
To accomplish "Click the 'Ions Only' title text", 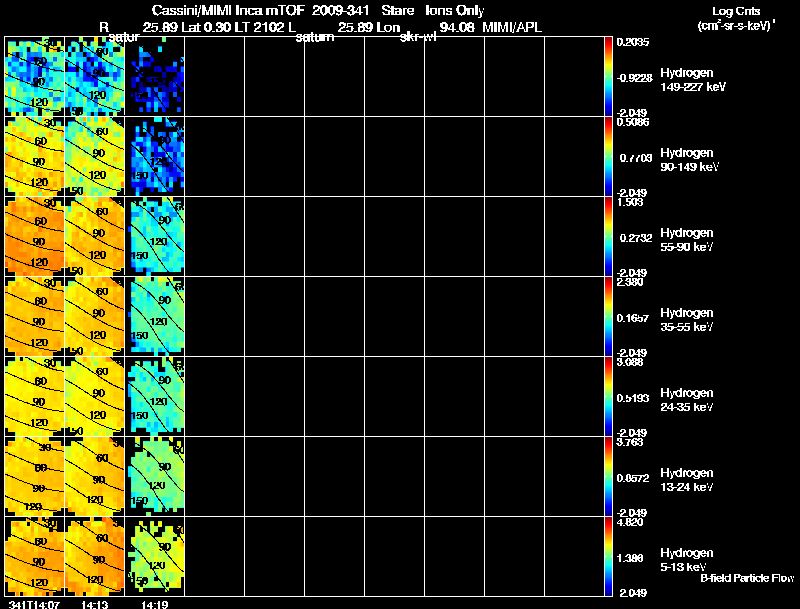I will point(455,11).
